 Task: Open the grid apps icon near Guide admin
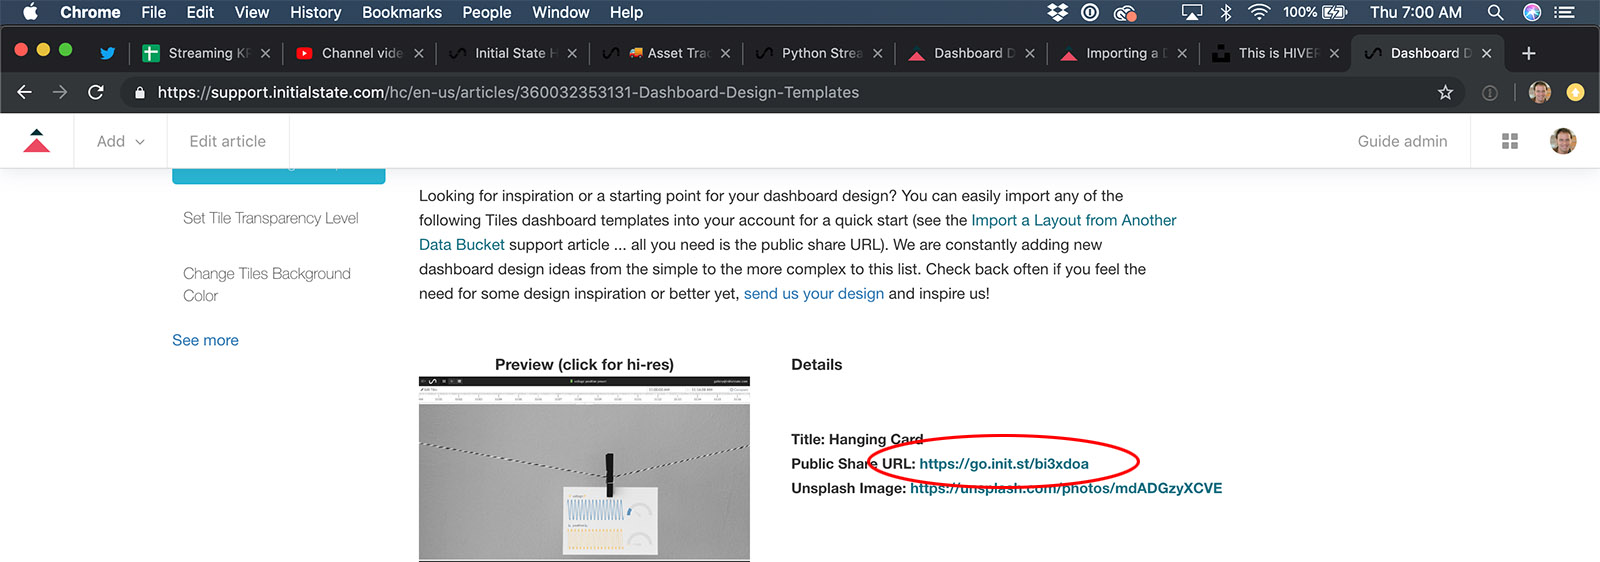[x=1510, y=141]
